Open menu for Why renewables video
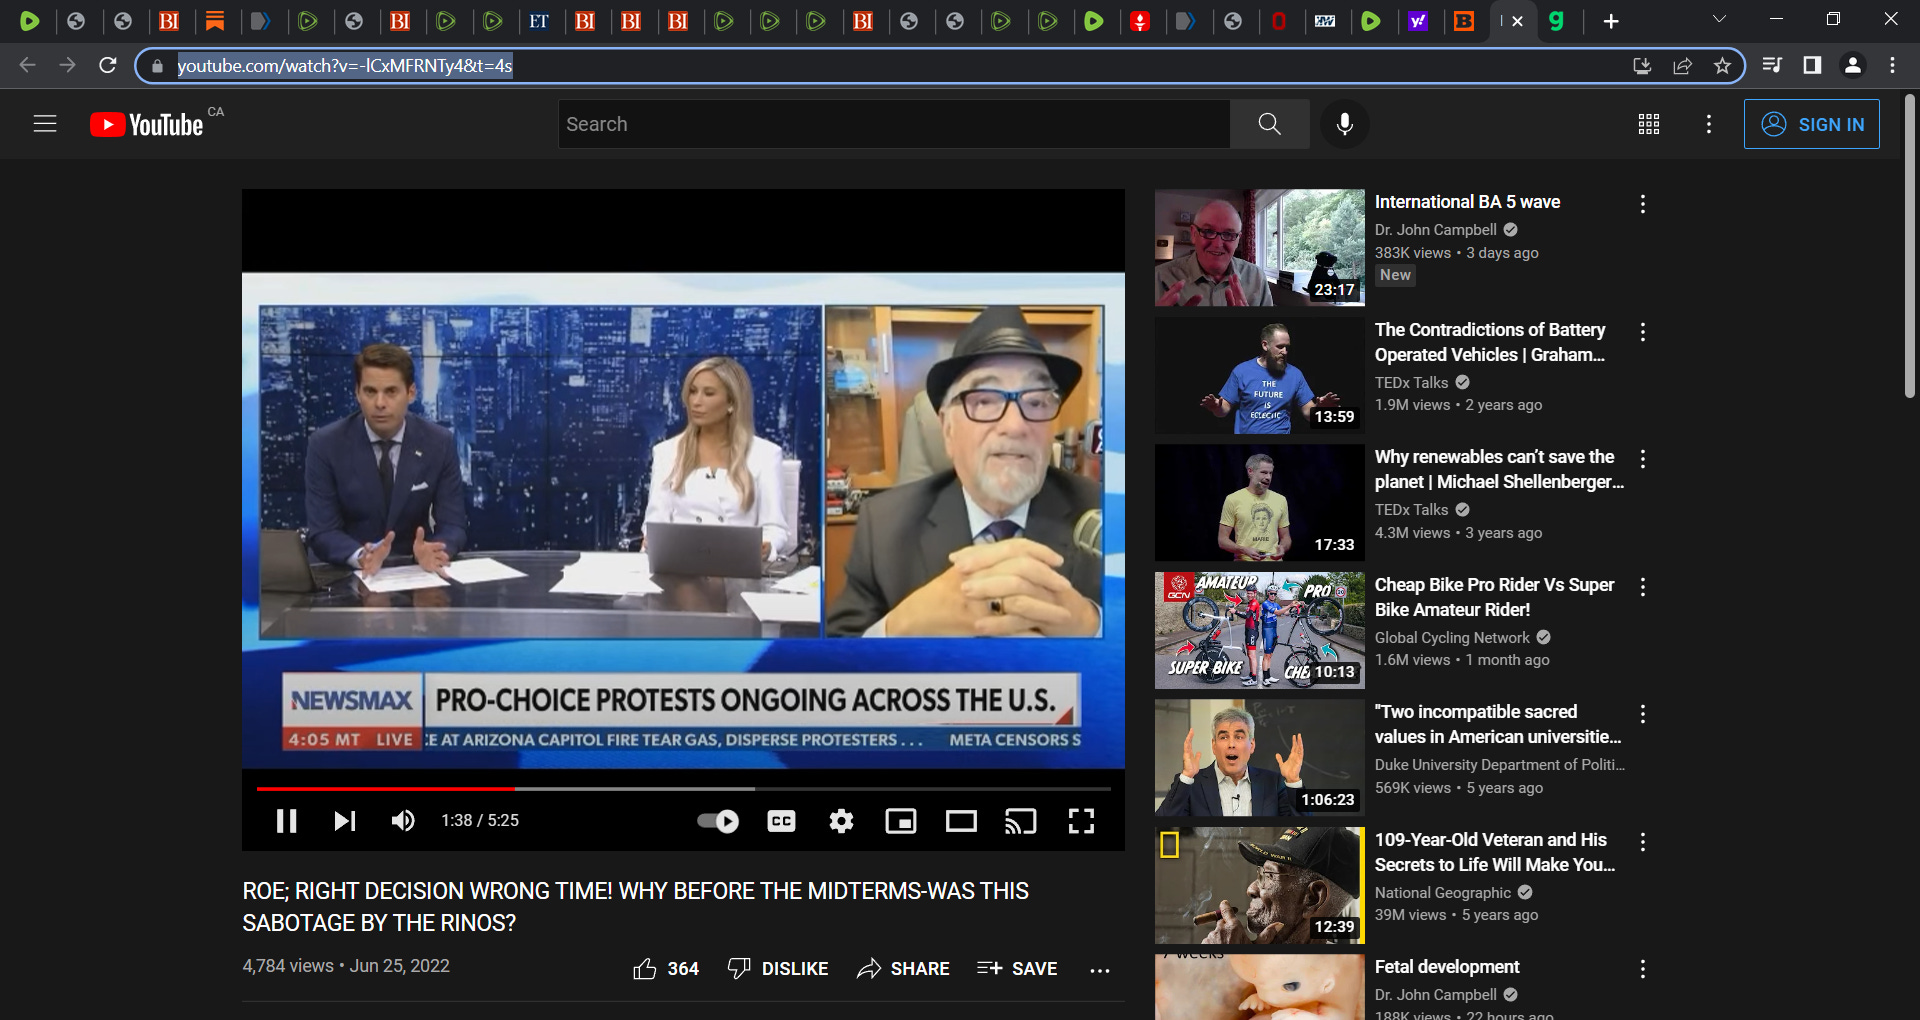 [1643, 459]
